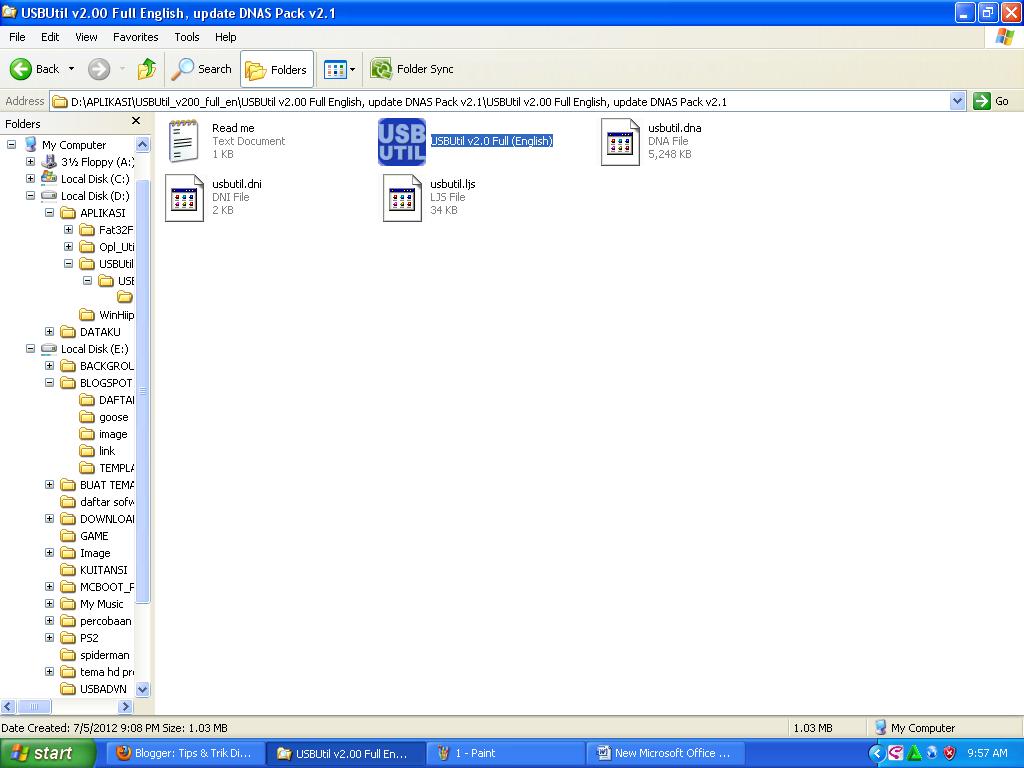Switch to New Microsoft Office taskbar window
1024x768 pixels.
tap(664, 754)
